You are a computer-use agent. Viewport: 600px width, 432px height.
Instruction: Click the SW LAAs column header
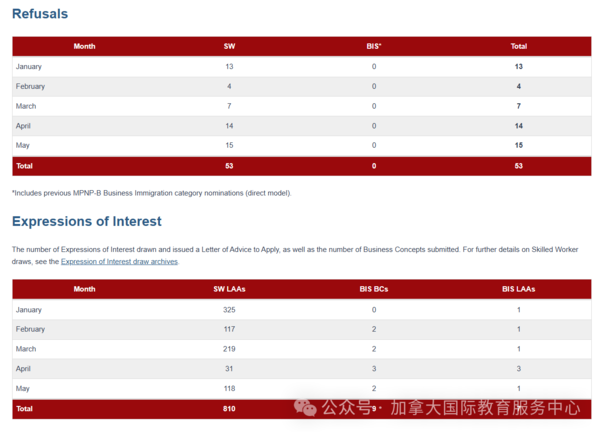coord(229,289)
